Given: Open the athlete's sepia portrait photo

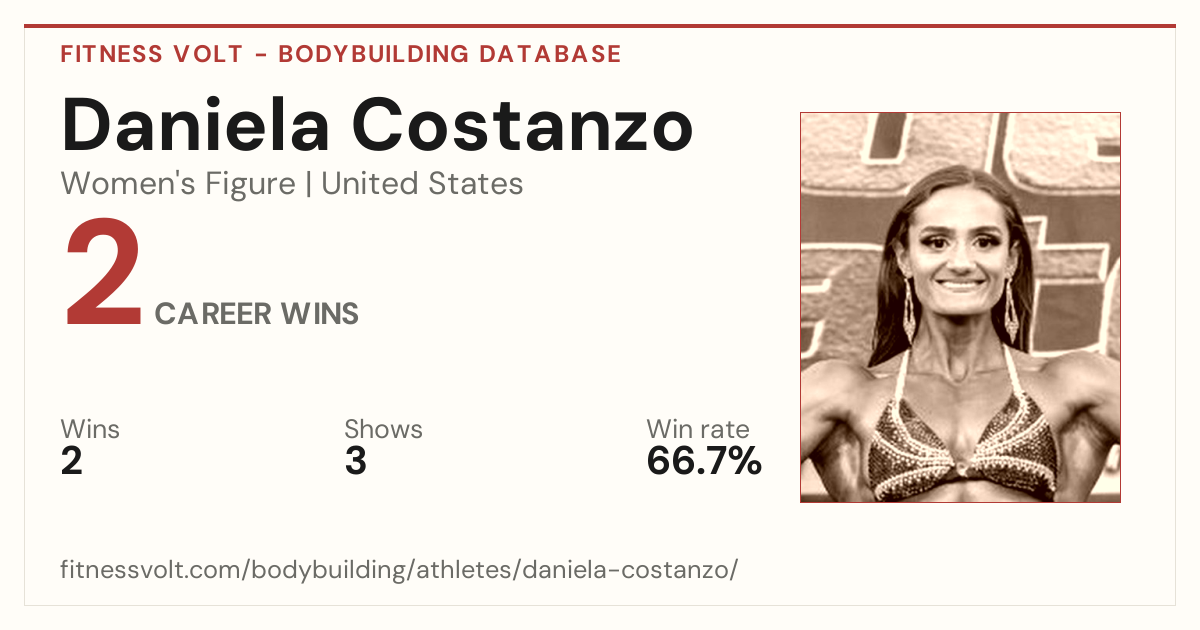Looking at the screenshot, I should [960, 307].
